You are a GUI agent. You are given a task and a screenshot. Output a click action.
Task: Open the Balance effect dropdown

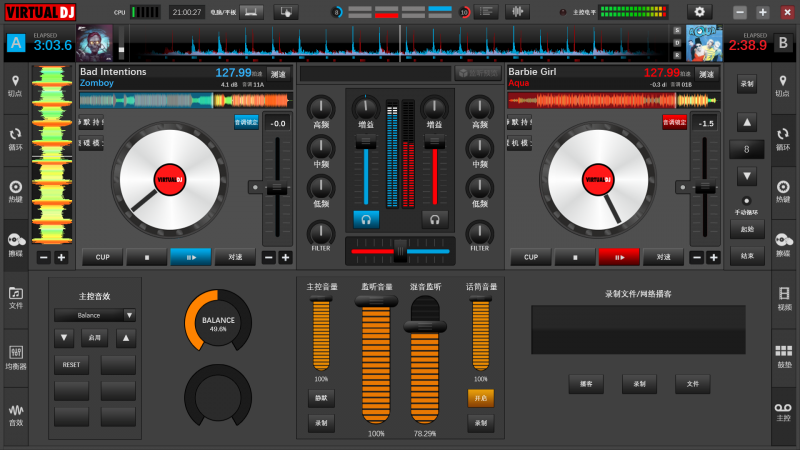pos(95,315)
